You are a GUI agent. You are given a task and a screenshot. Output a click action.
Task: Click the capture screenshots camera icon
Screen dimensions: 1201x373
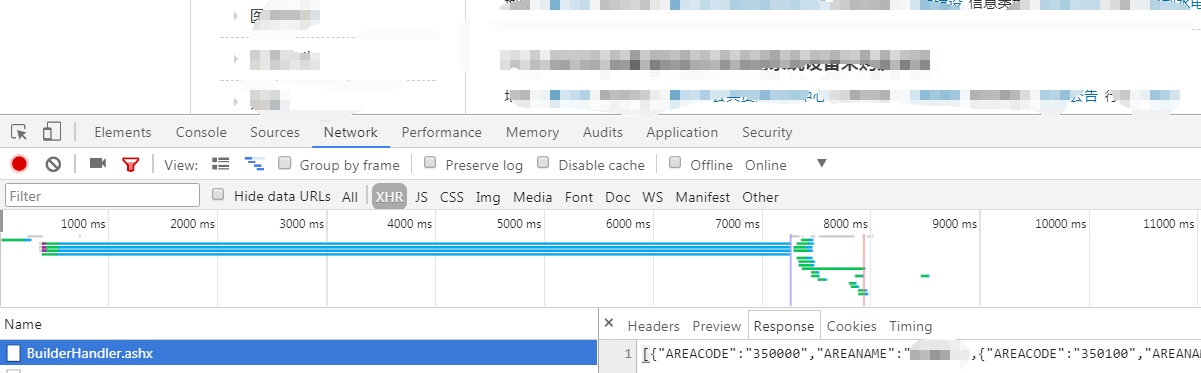pyautogui.click(x=98, y=164)
